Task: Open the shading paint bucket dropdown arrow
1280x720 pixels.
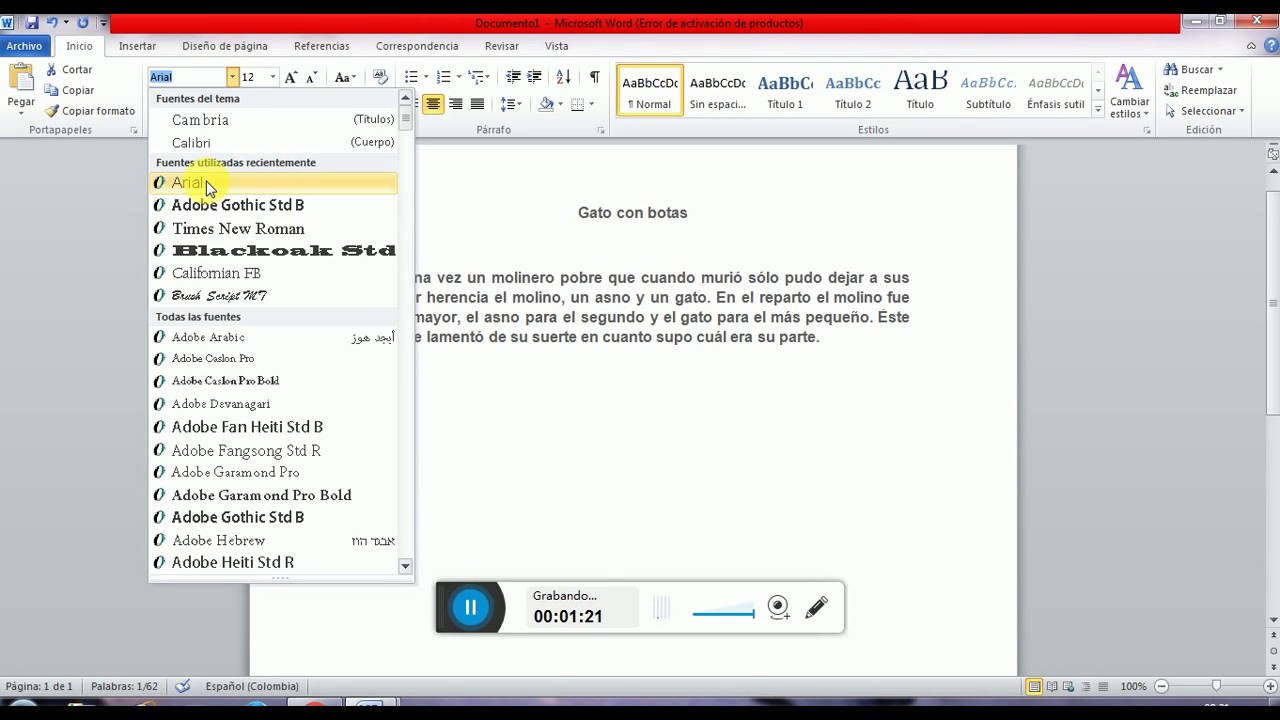Action: pos(563,104)
